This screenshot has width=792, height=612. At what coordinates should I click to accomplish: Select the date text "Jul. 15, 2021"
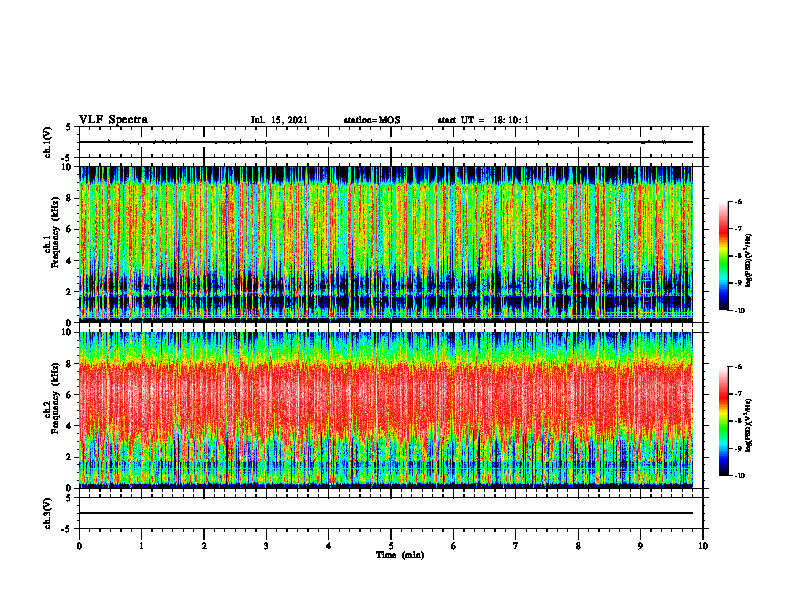(279, 120)
